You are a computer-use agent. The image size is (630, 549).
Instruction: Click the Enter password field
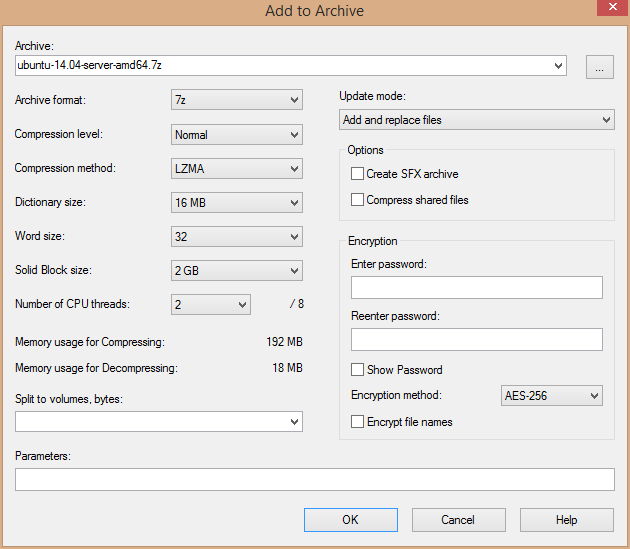pyautogui.click(x=477, y=287)
